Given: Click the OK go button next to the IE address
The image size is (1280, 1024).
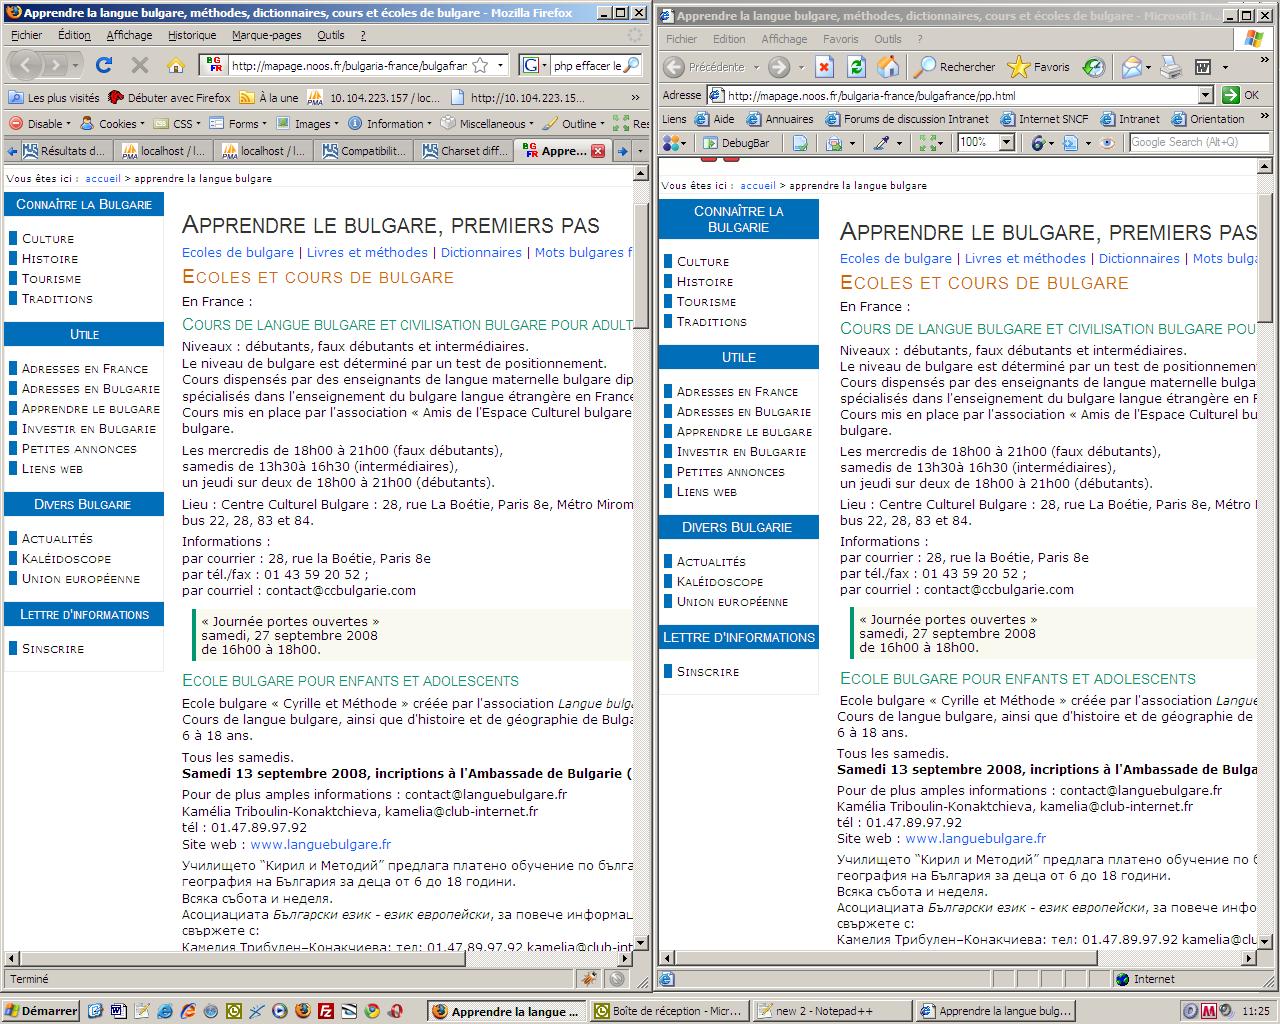Looking at the screenshot, I should [1242, 95].
